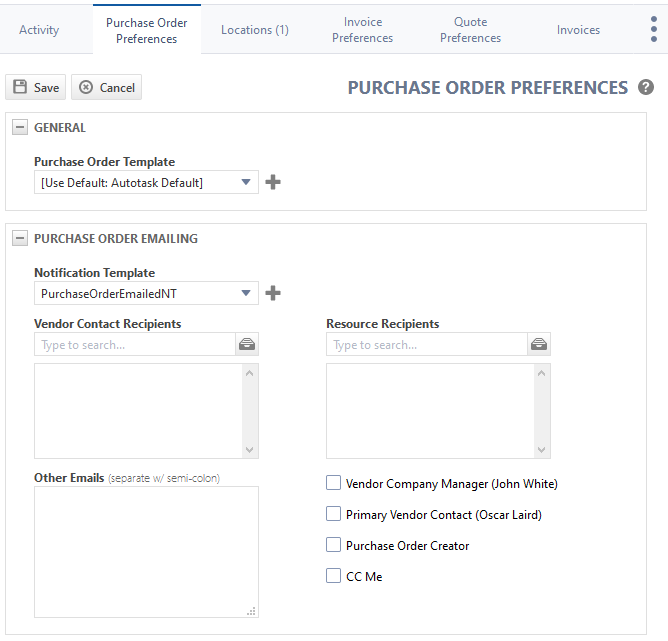Image resolution: width=668 pixels, height=641 pixels.
Task: Open the Notification Template dropdown
Action: (x=146, y=293)
